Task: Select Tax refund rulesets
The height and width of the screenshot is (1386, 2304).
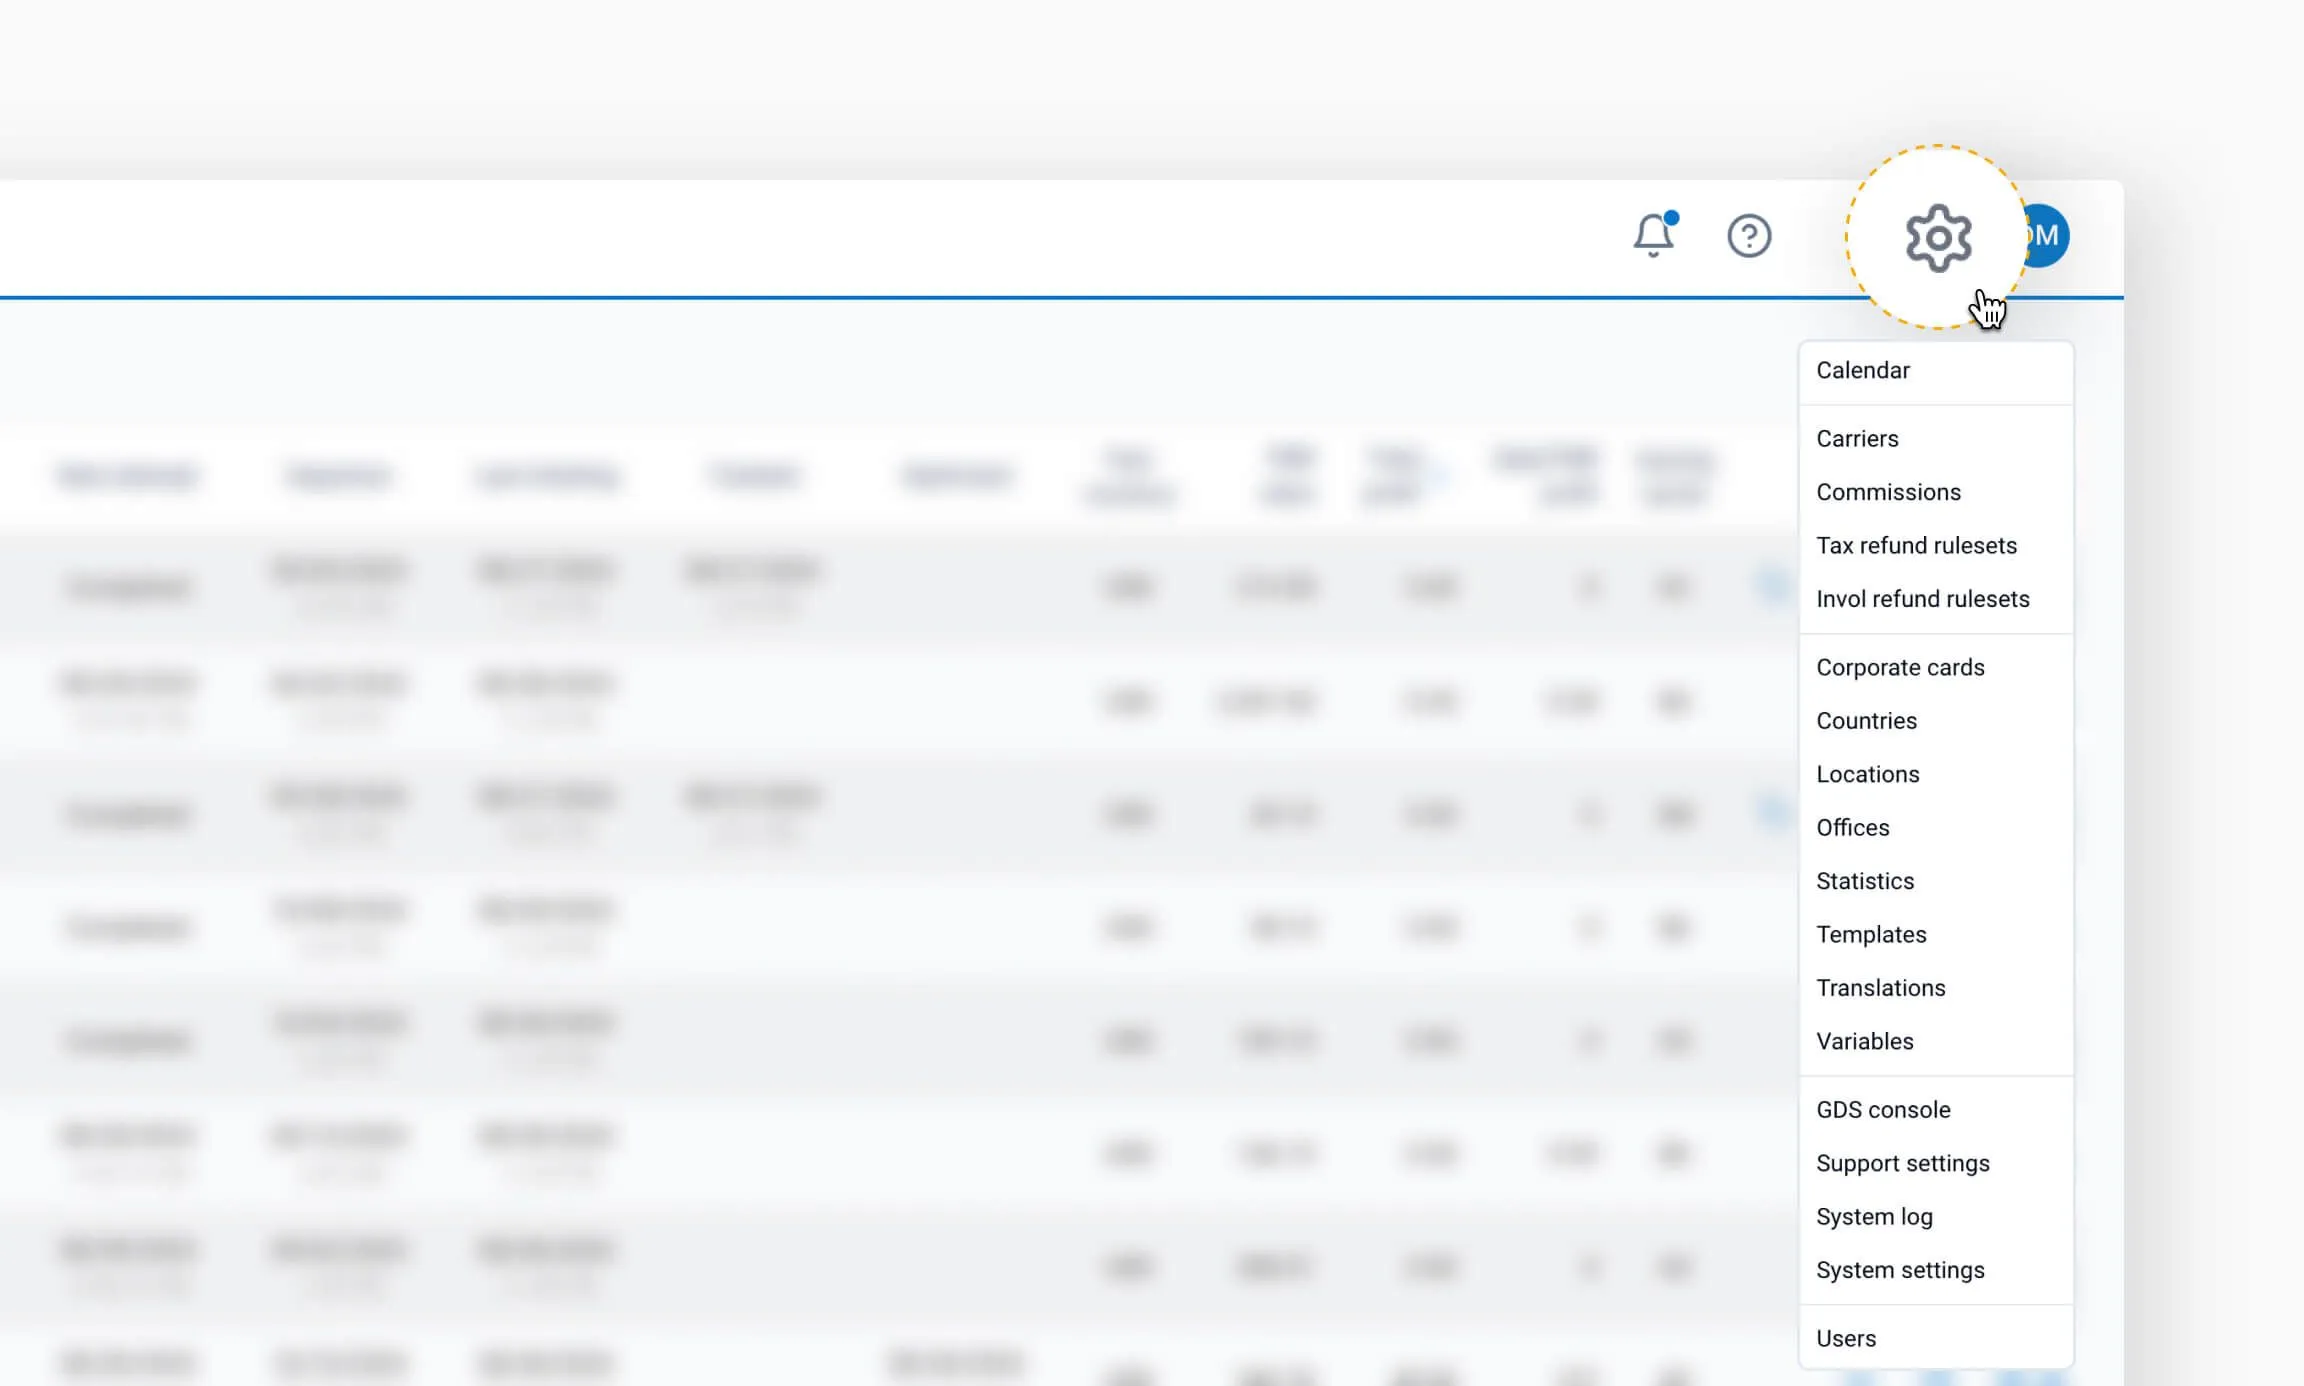Action: [1916, 545]
